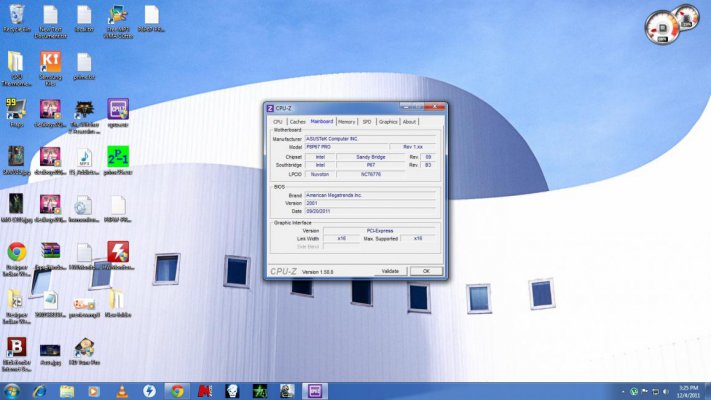
Task: Click the skull taskbar icon
Action: coord(232,391)
